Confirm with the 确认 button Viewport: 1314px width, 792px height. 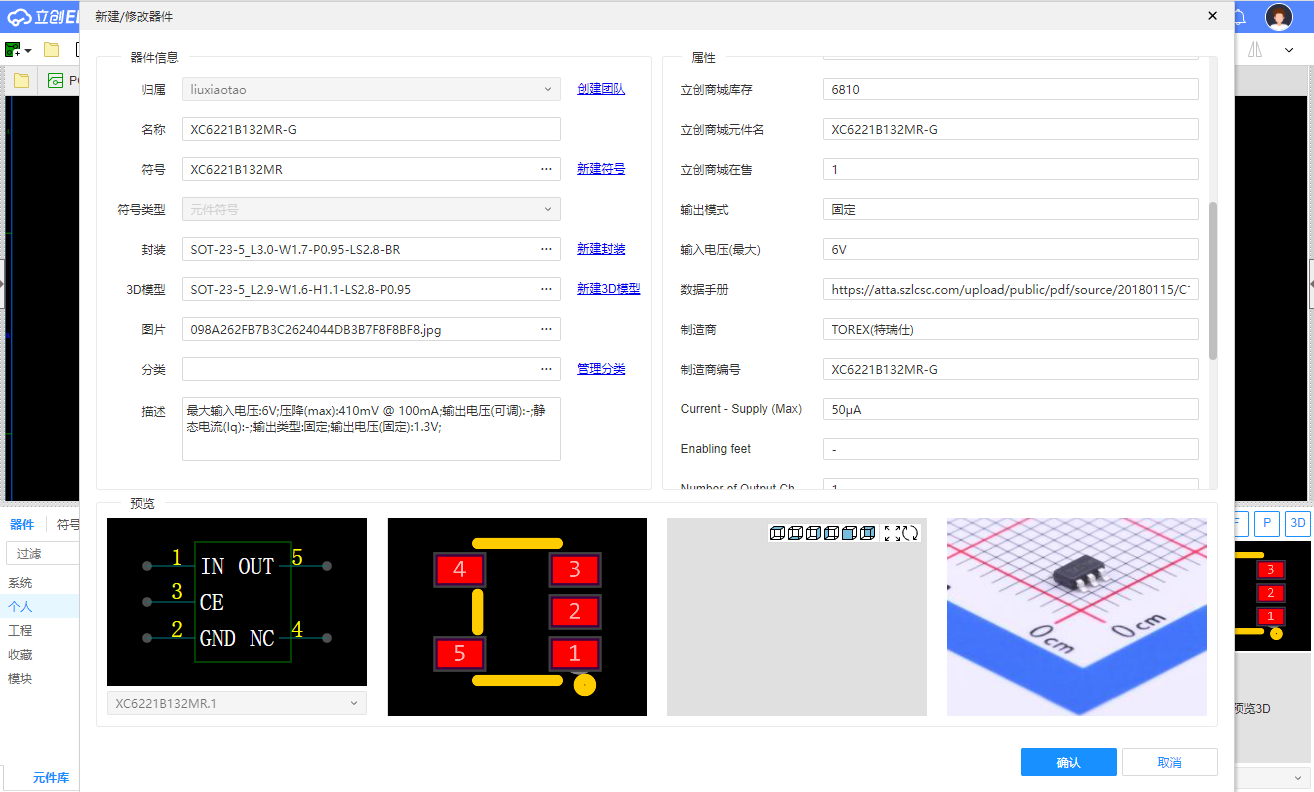coord(1069,762)
